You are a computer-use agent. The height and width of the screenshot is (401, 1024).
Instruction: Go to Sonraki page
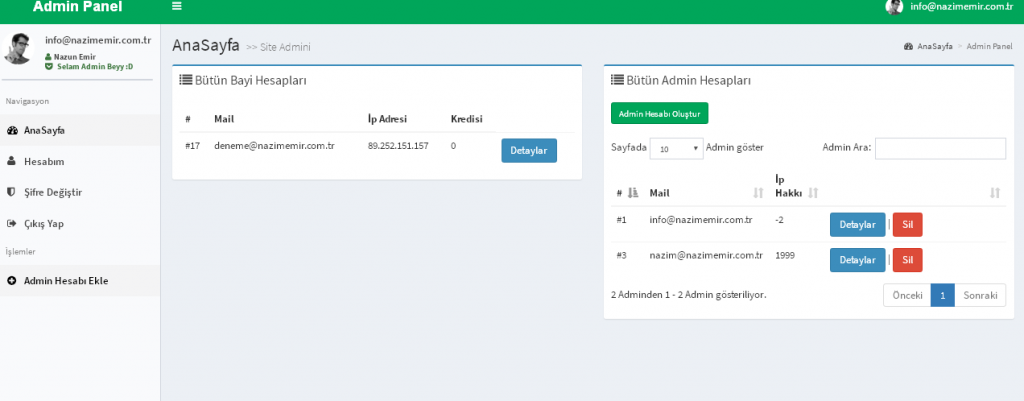tap(980, 295)
